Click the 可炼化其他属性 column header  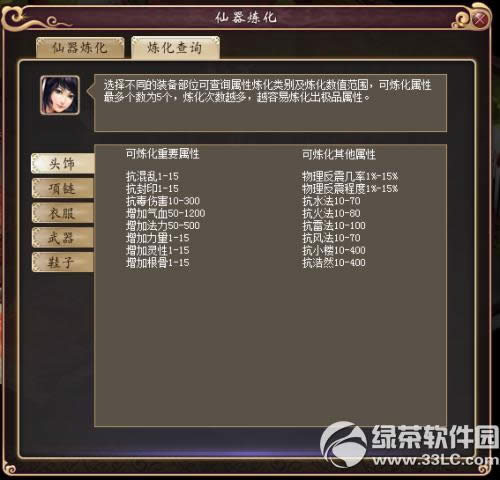click(x=339, y=154)
